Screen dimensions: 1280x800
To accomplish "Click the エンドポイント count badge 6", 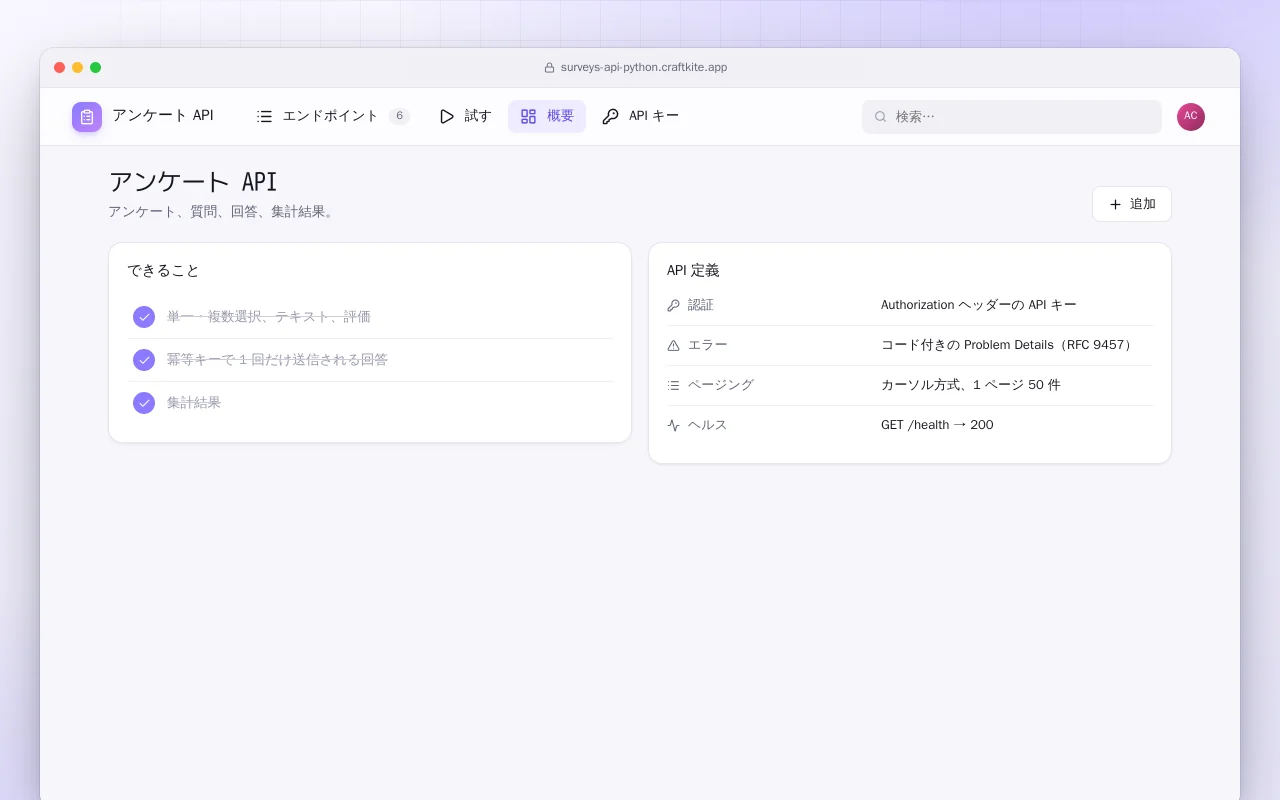I will pos(399,116).
